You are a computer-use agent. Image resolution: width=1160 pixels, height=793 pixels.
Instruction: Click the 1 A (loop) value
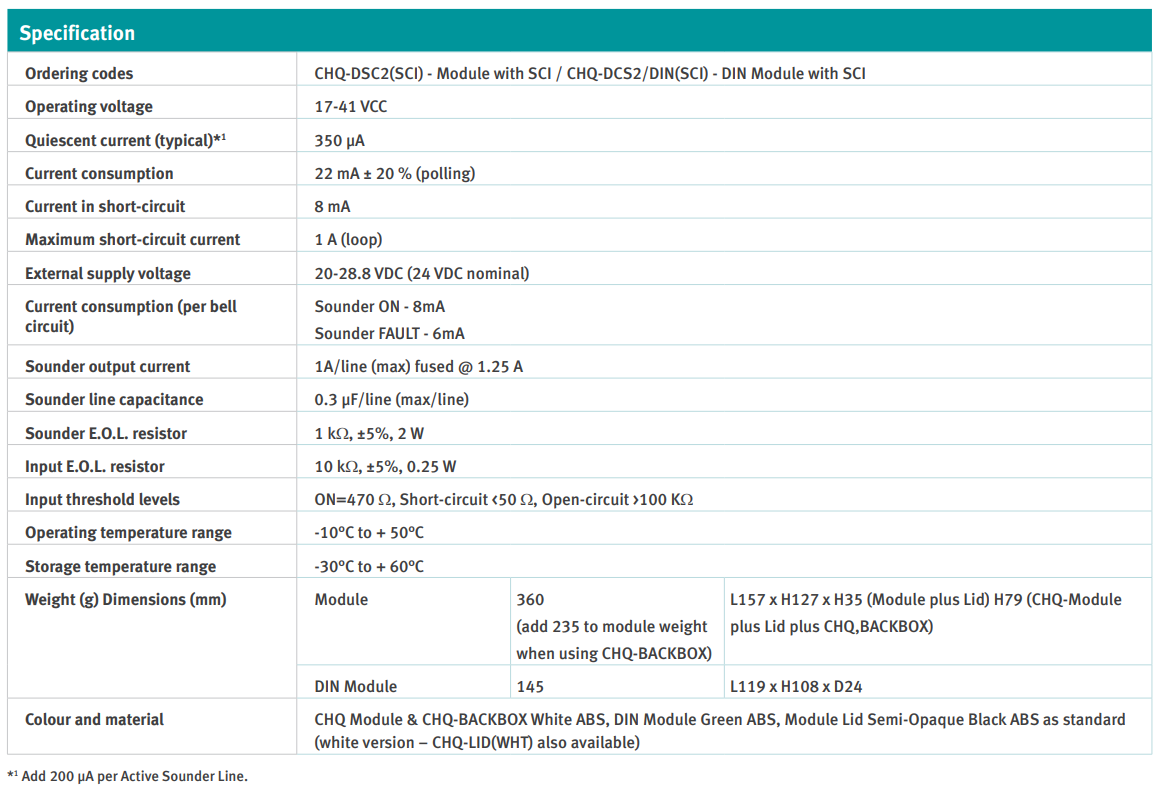point(348,239)
